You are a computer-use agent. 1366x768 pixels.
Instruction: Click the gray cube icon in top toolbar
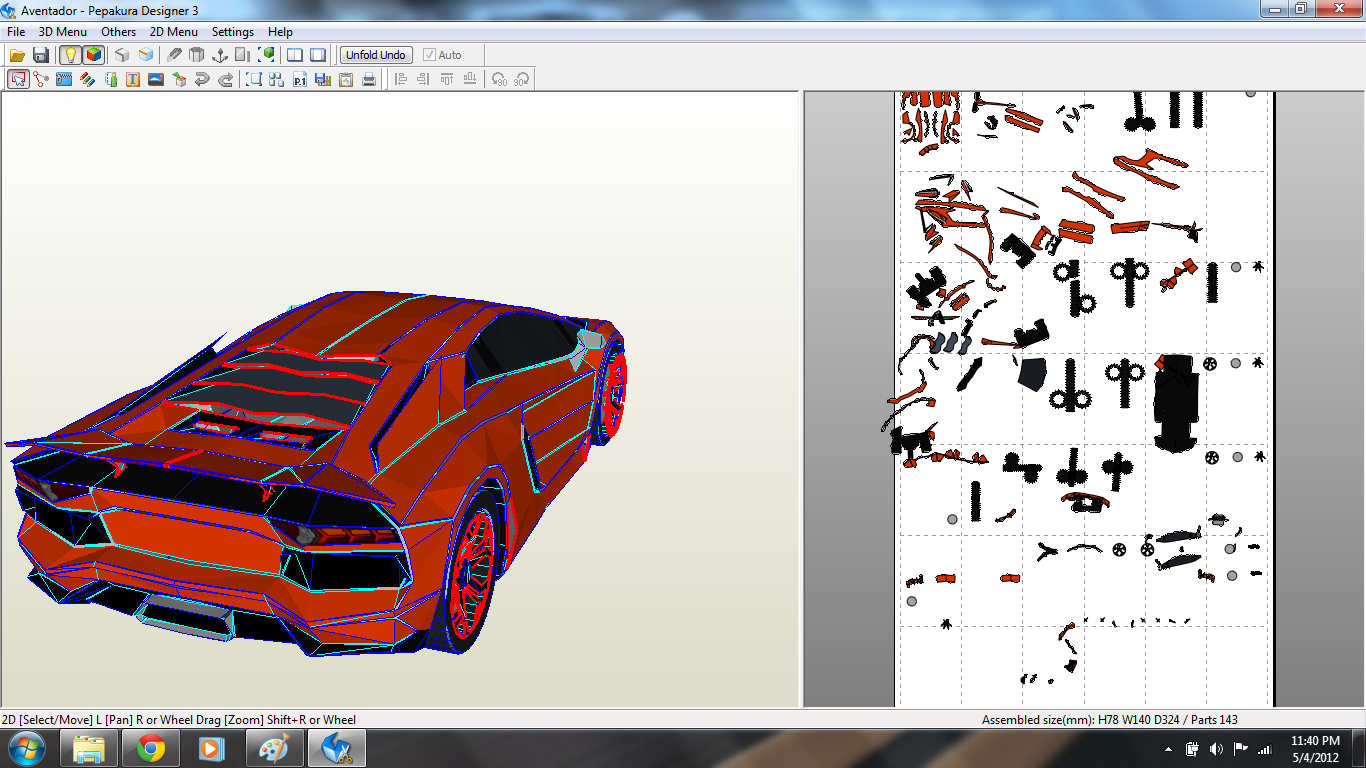(122, 55)
